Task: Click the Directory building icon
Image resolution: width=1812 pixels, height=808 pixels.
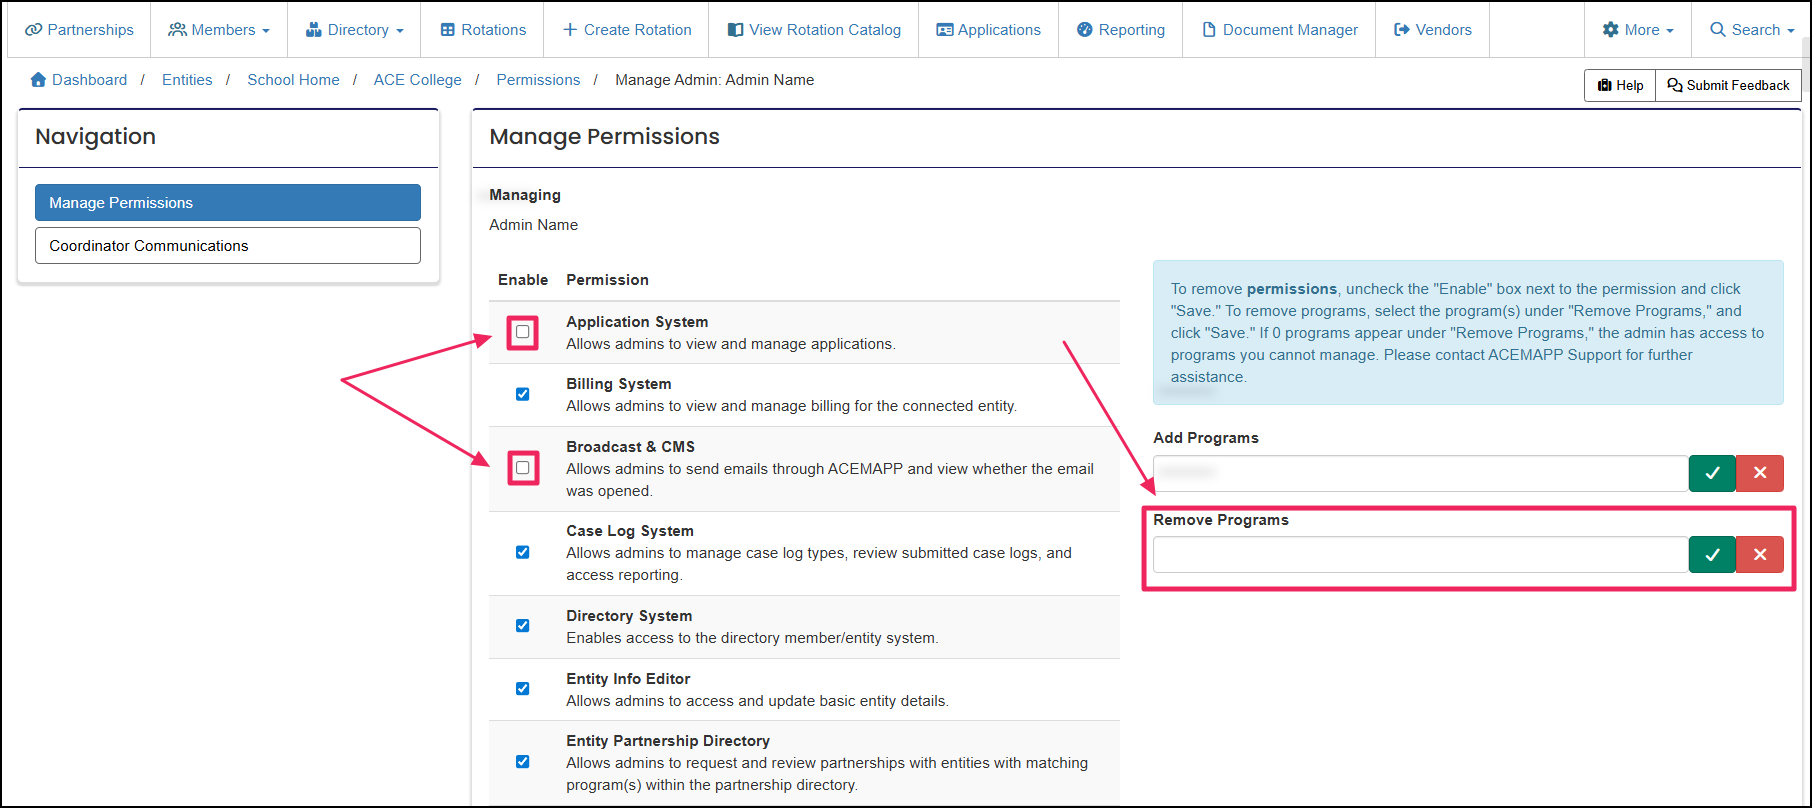Action: [x=314, y=30]
